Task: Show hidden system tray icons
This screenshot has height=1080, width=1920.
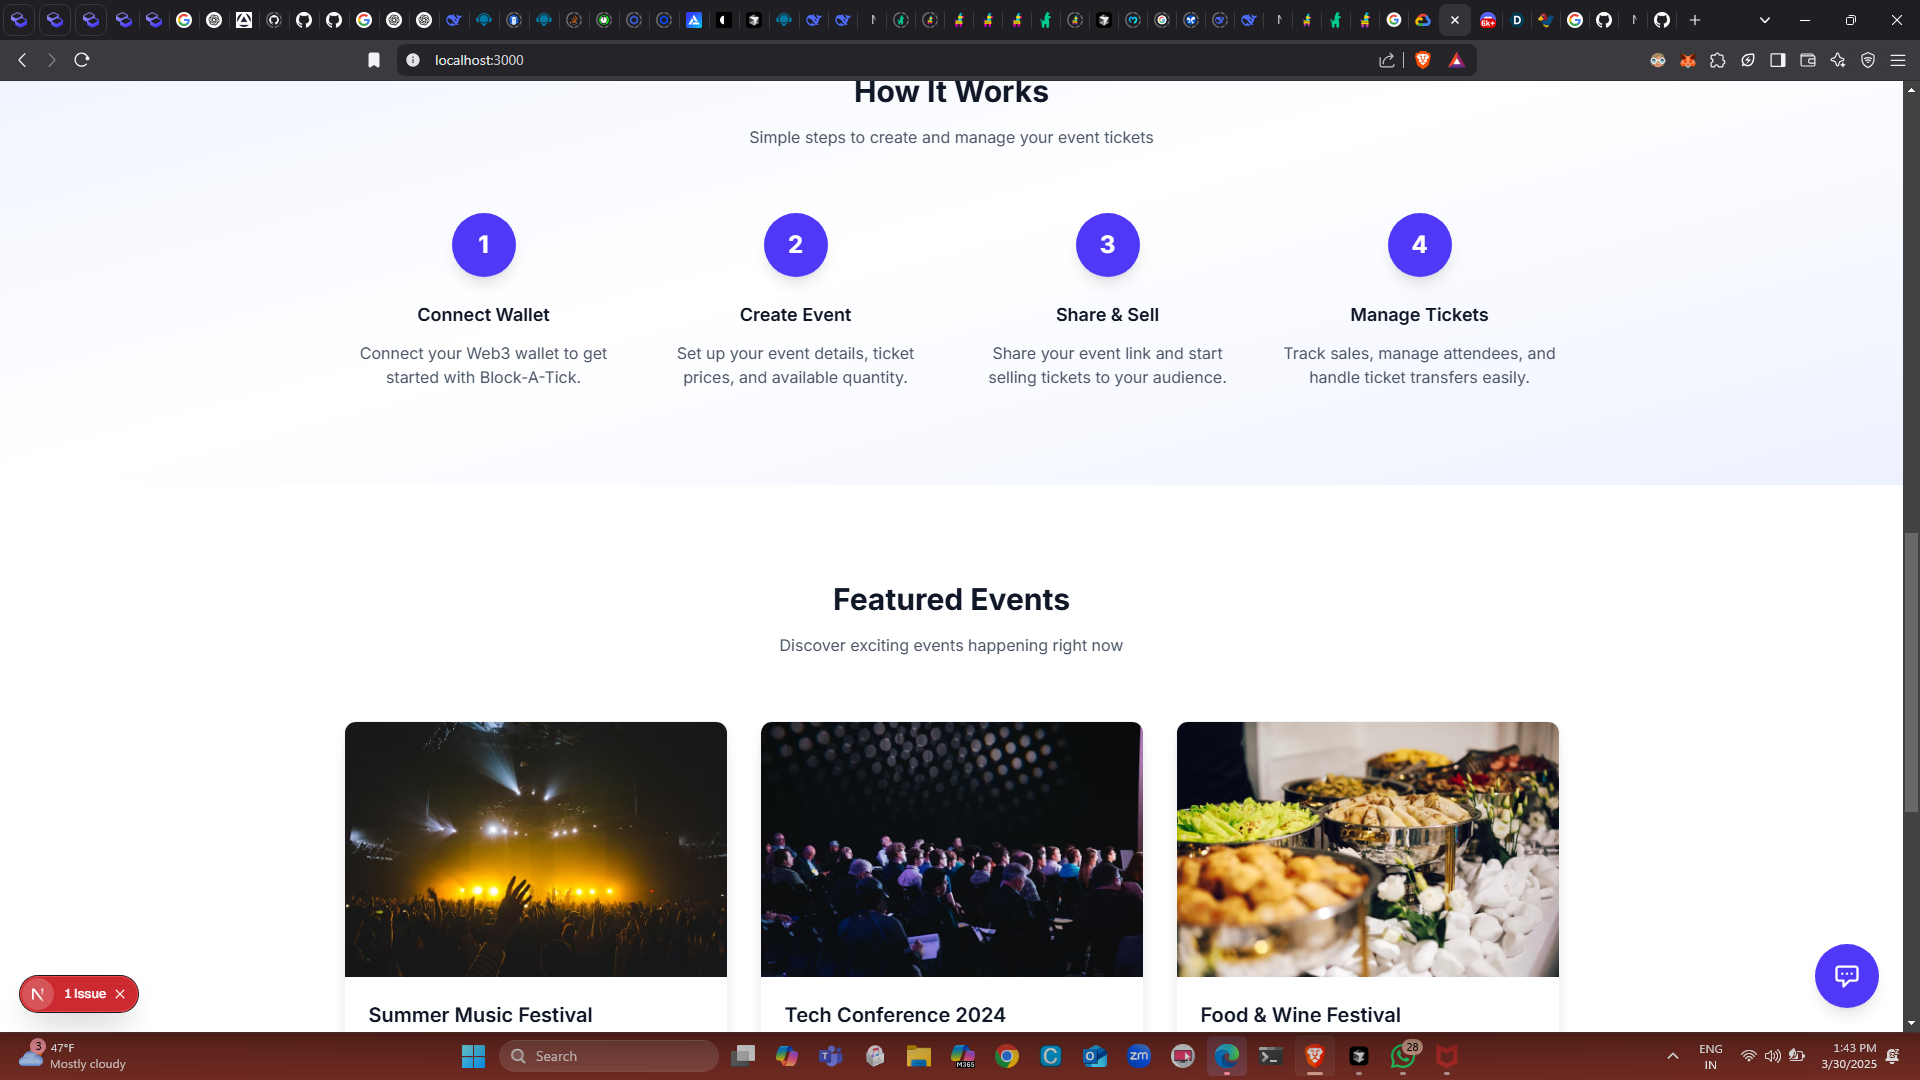Action: tap(1673, 1056)
